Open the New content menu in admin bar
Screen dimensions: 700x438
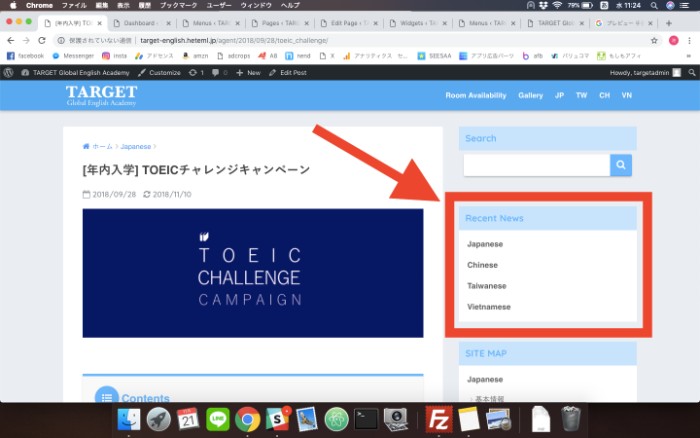tap(248, 73)
